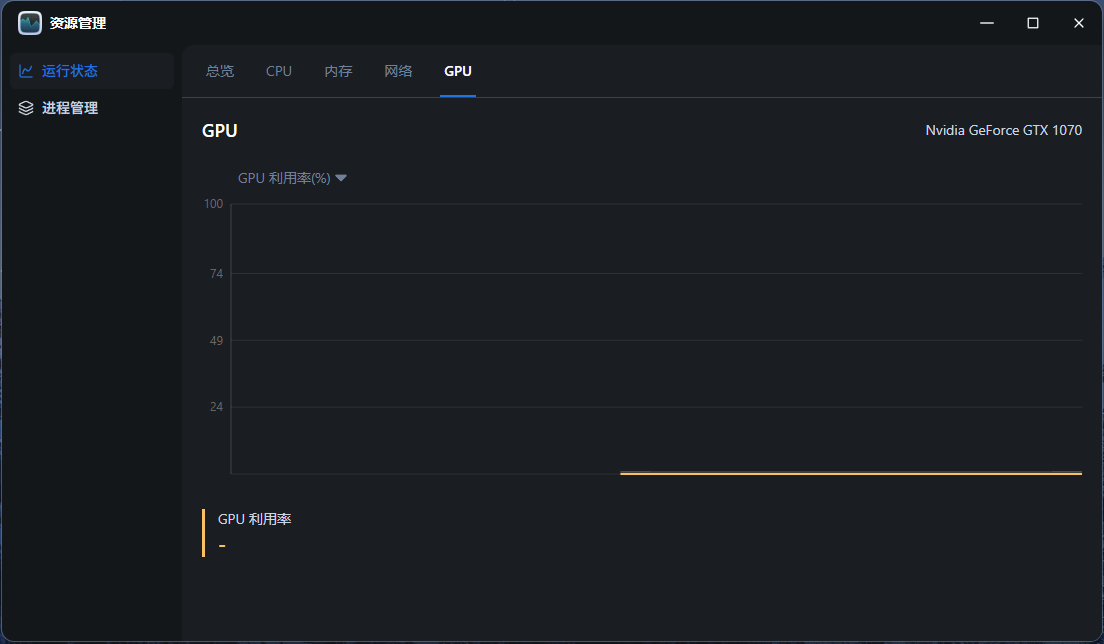Maximize the 资源管理 window

click(1033, 23)
